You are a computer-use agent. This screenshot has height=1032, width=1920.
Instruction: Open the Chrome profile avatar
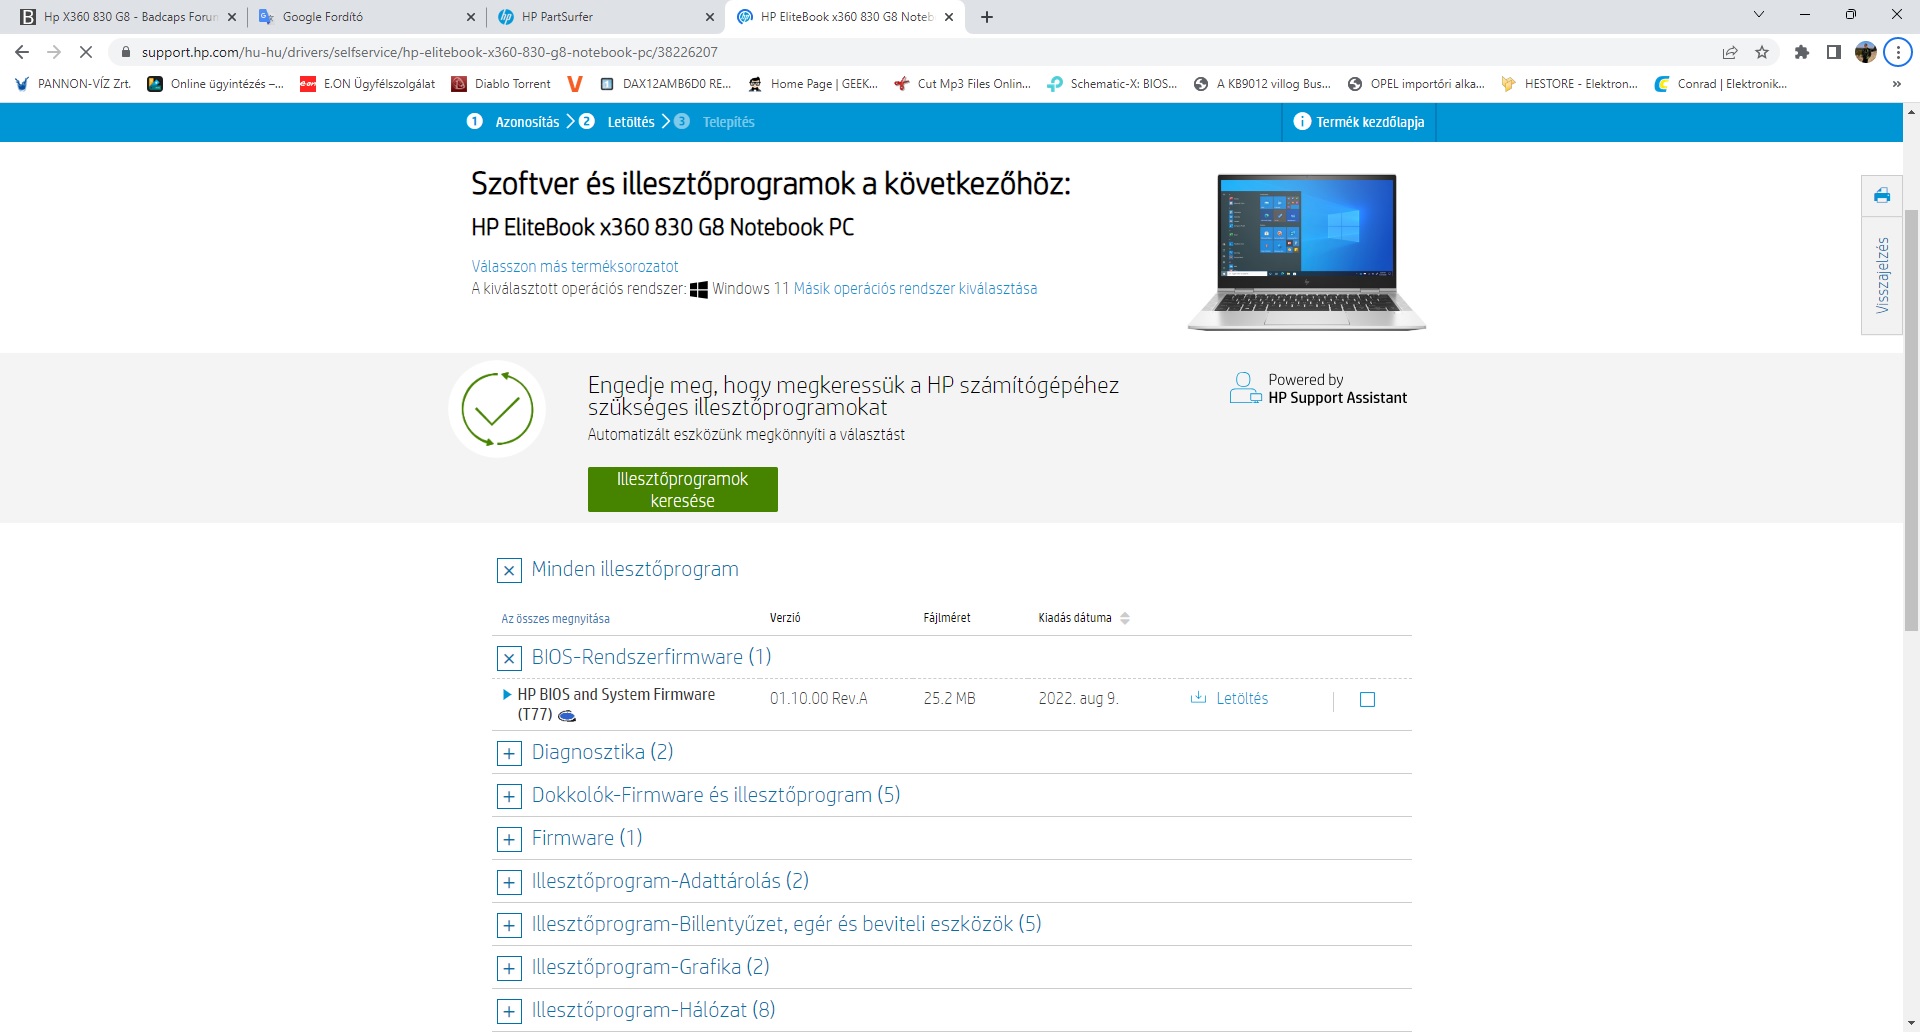point(1866,52)
